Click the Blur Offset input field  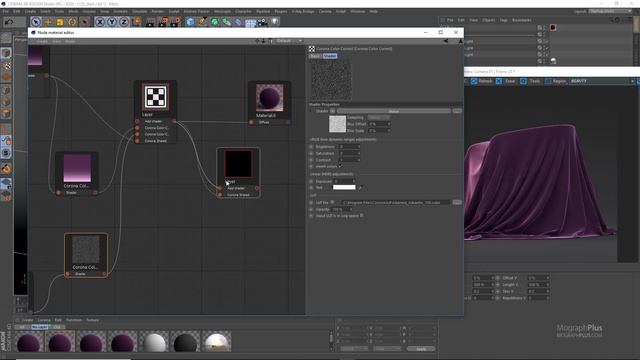point(379,124)
